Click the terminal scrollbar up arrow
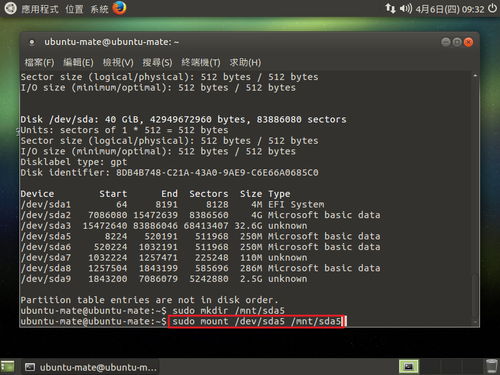Viewport: 500px width, 375px height. click(x=475, y=76)
